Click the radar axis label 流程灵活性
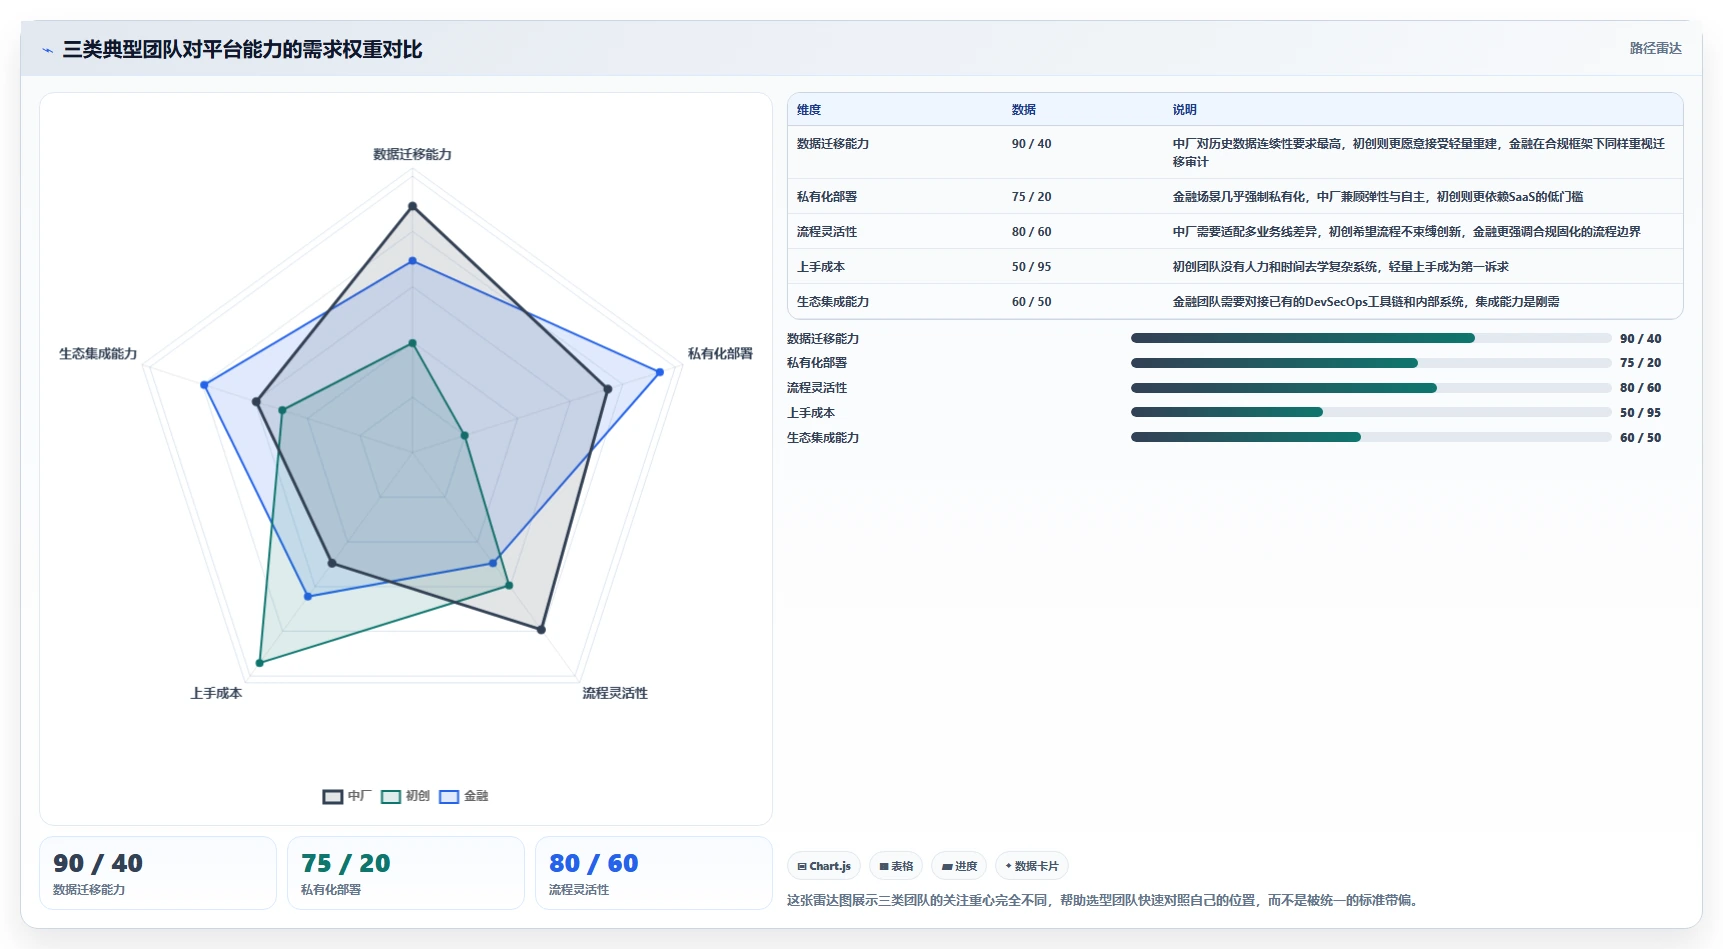Viewport: 1723px width, 949px height. pos(615,693)
